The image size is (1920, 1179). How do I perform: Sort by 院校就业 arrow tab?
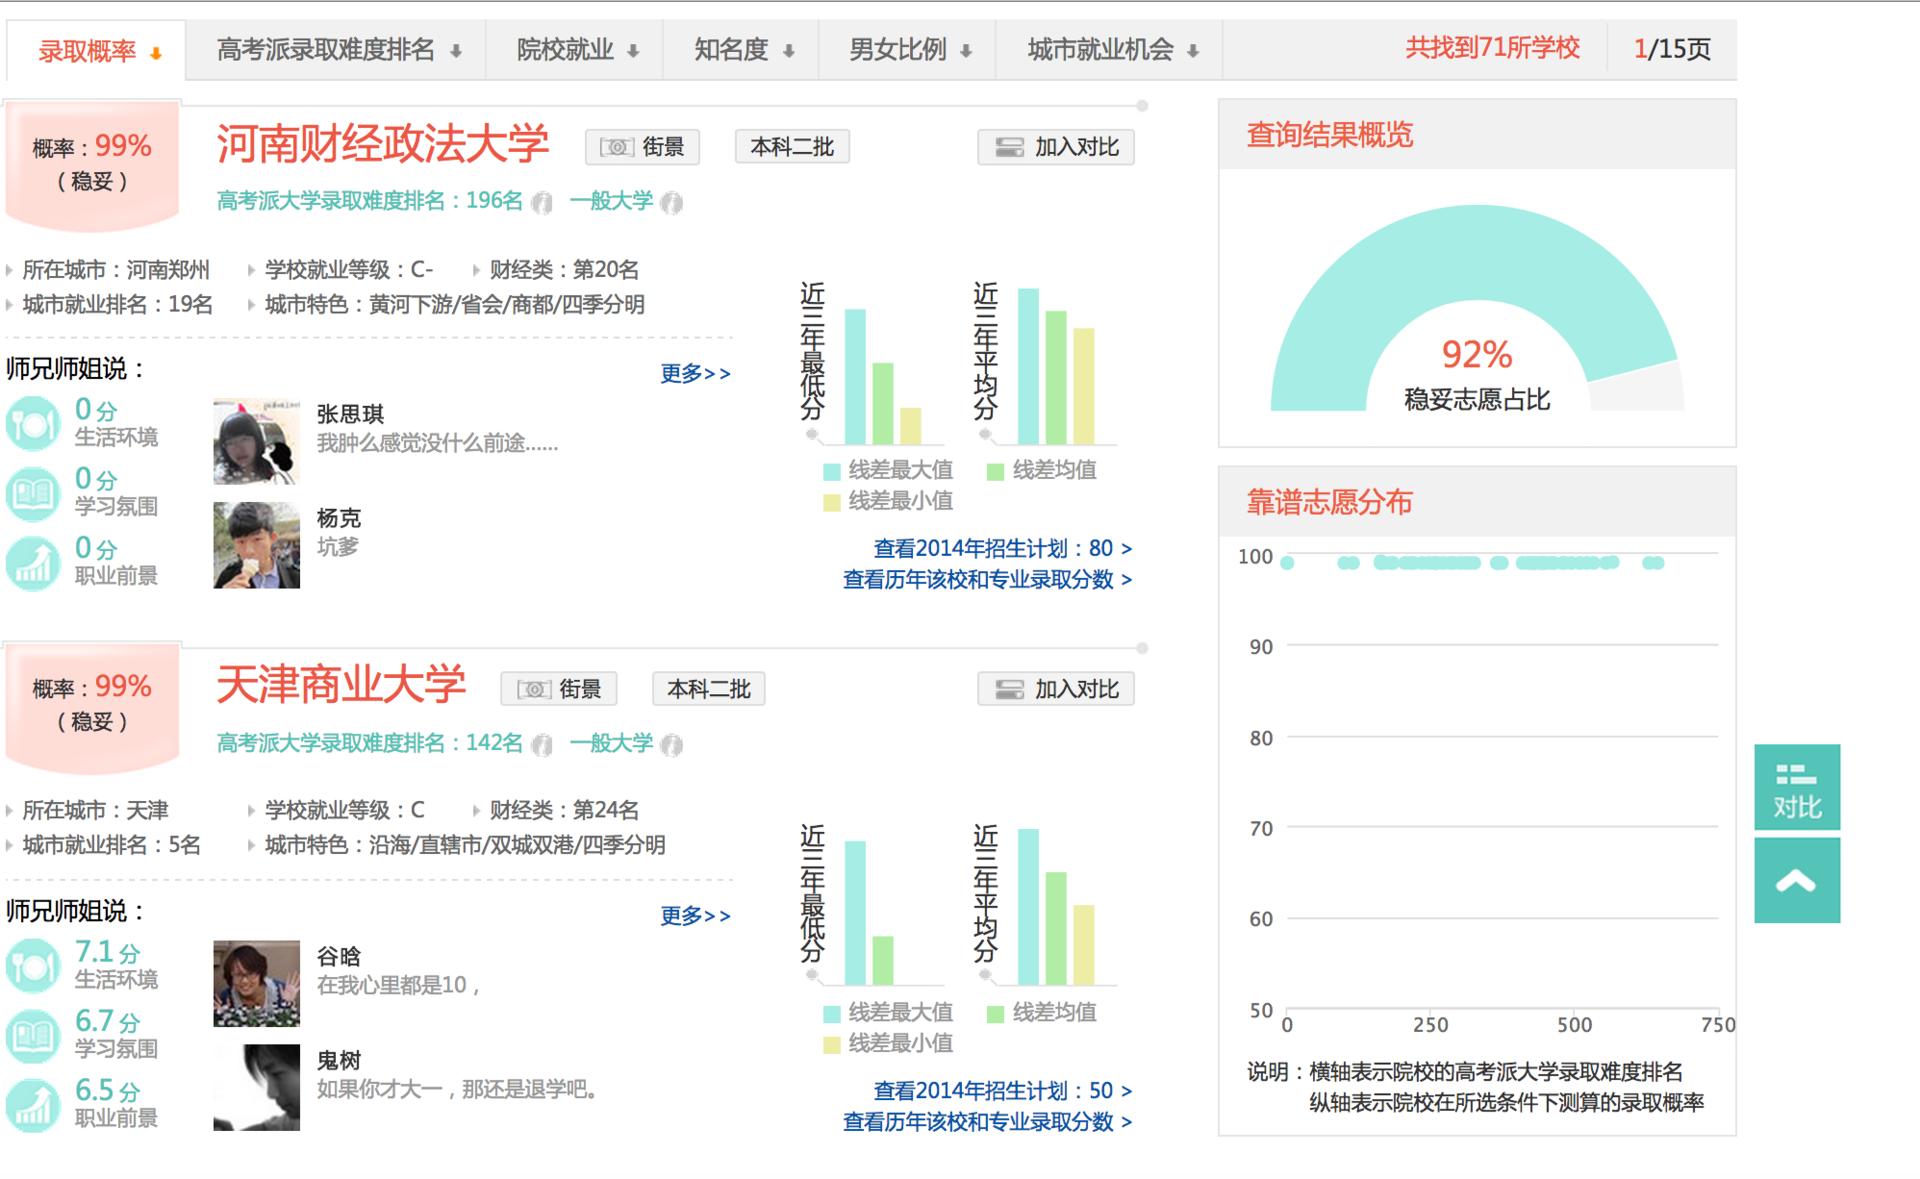click(576, 50)
